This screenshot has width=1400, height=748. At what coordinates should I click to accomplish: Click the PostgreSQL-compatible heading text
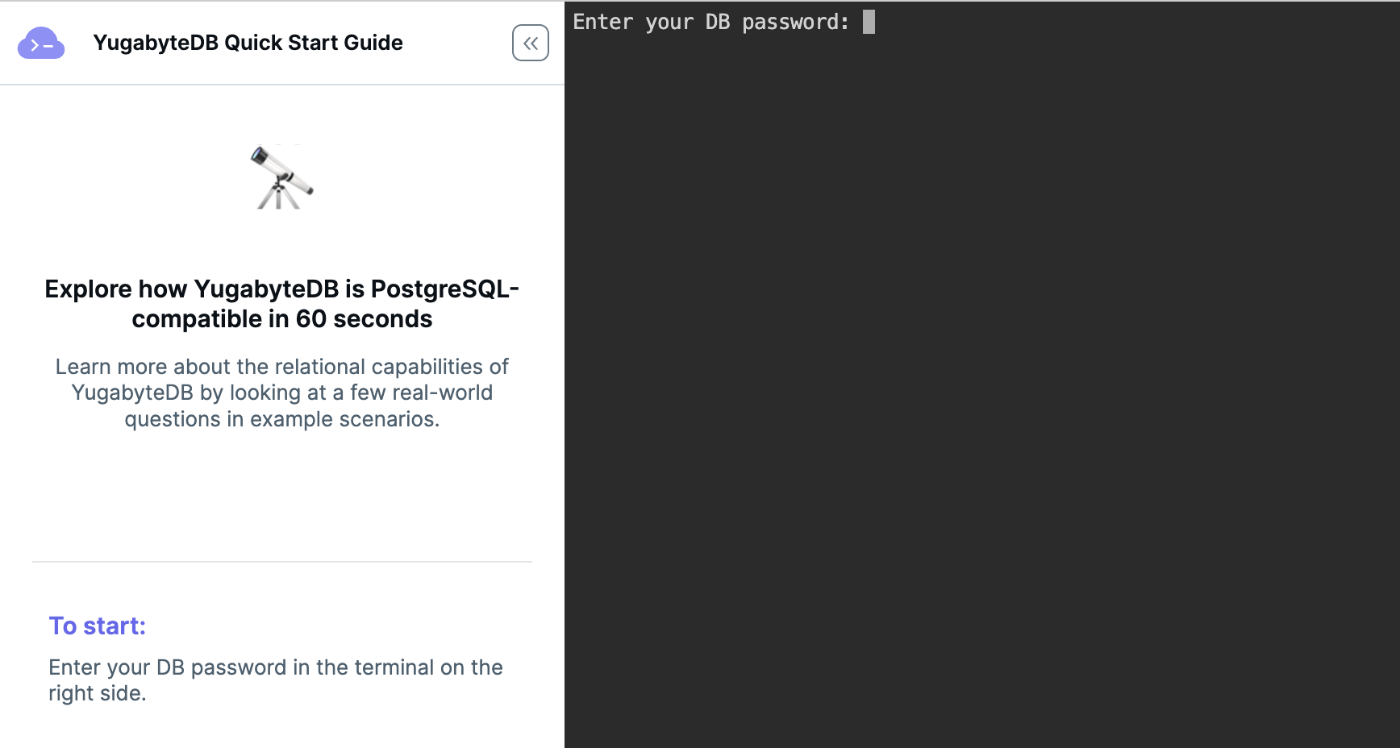pyautogui.click(x=282, y=303)
